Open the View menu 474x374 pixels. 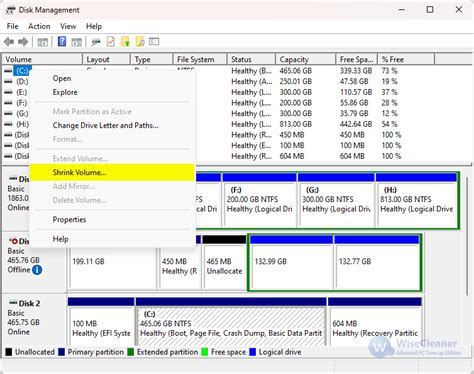68,26
